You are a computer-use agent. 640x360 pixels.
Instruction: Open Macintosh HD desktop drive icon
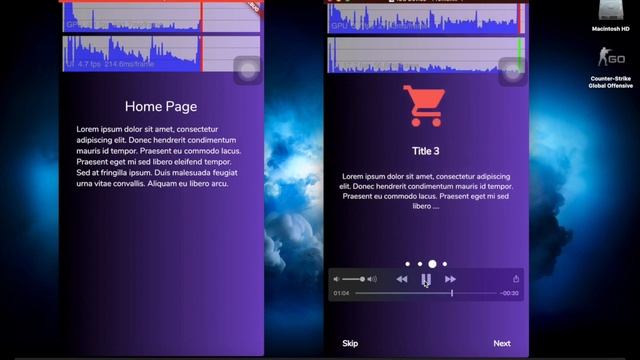click(x=611, y=16)
